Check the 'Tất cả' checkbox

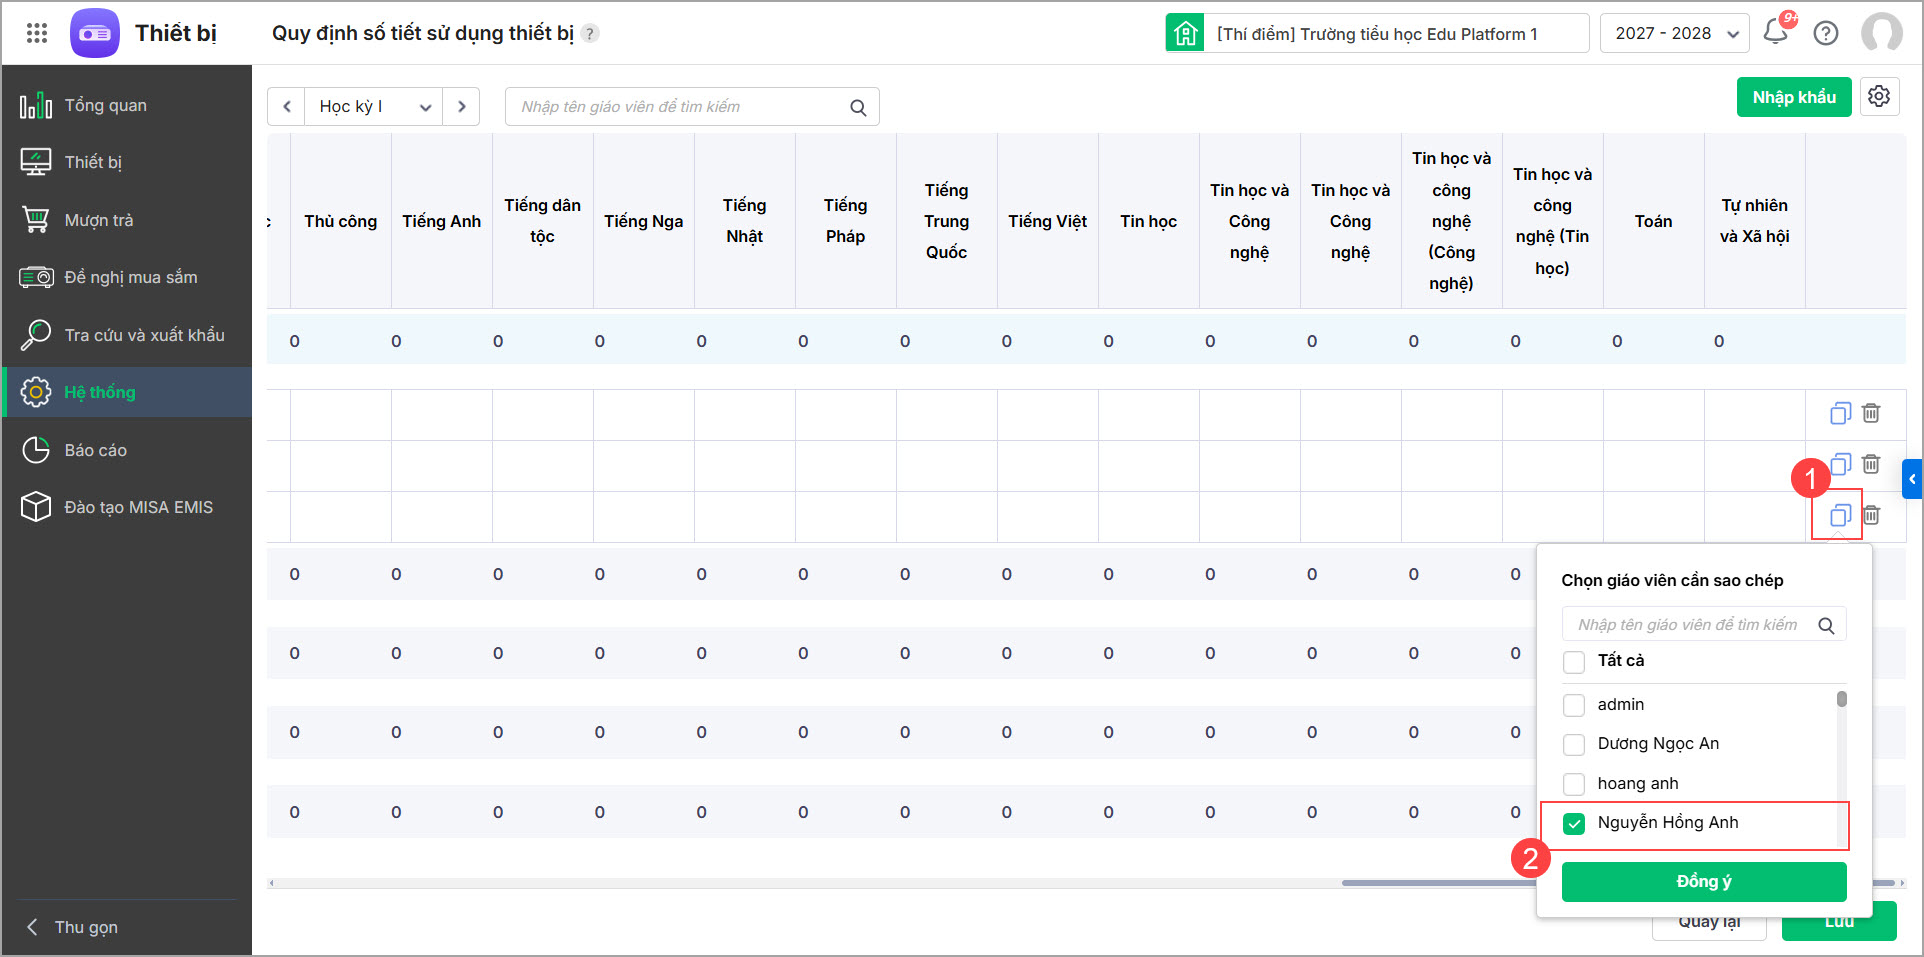point(1574,661)
